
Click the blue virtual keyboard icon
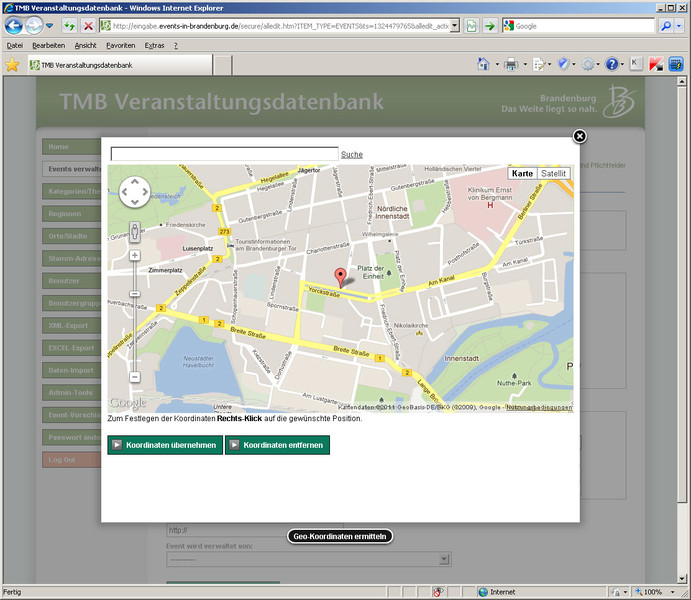click(676, 64)
